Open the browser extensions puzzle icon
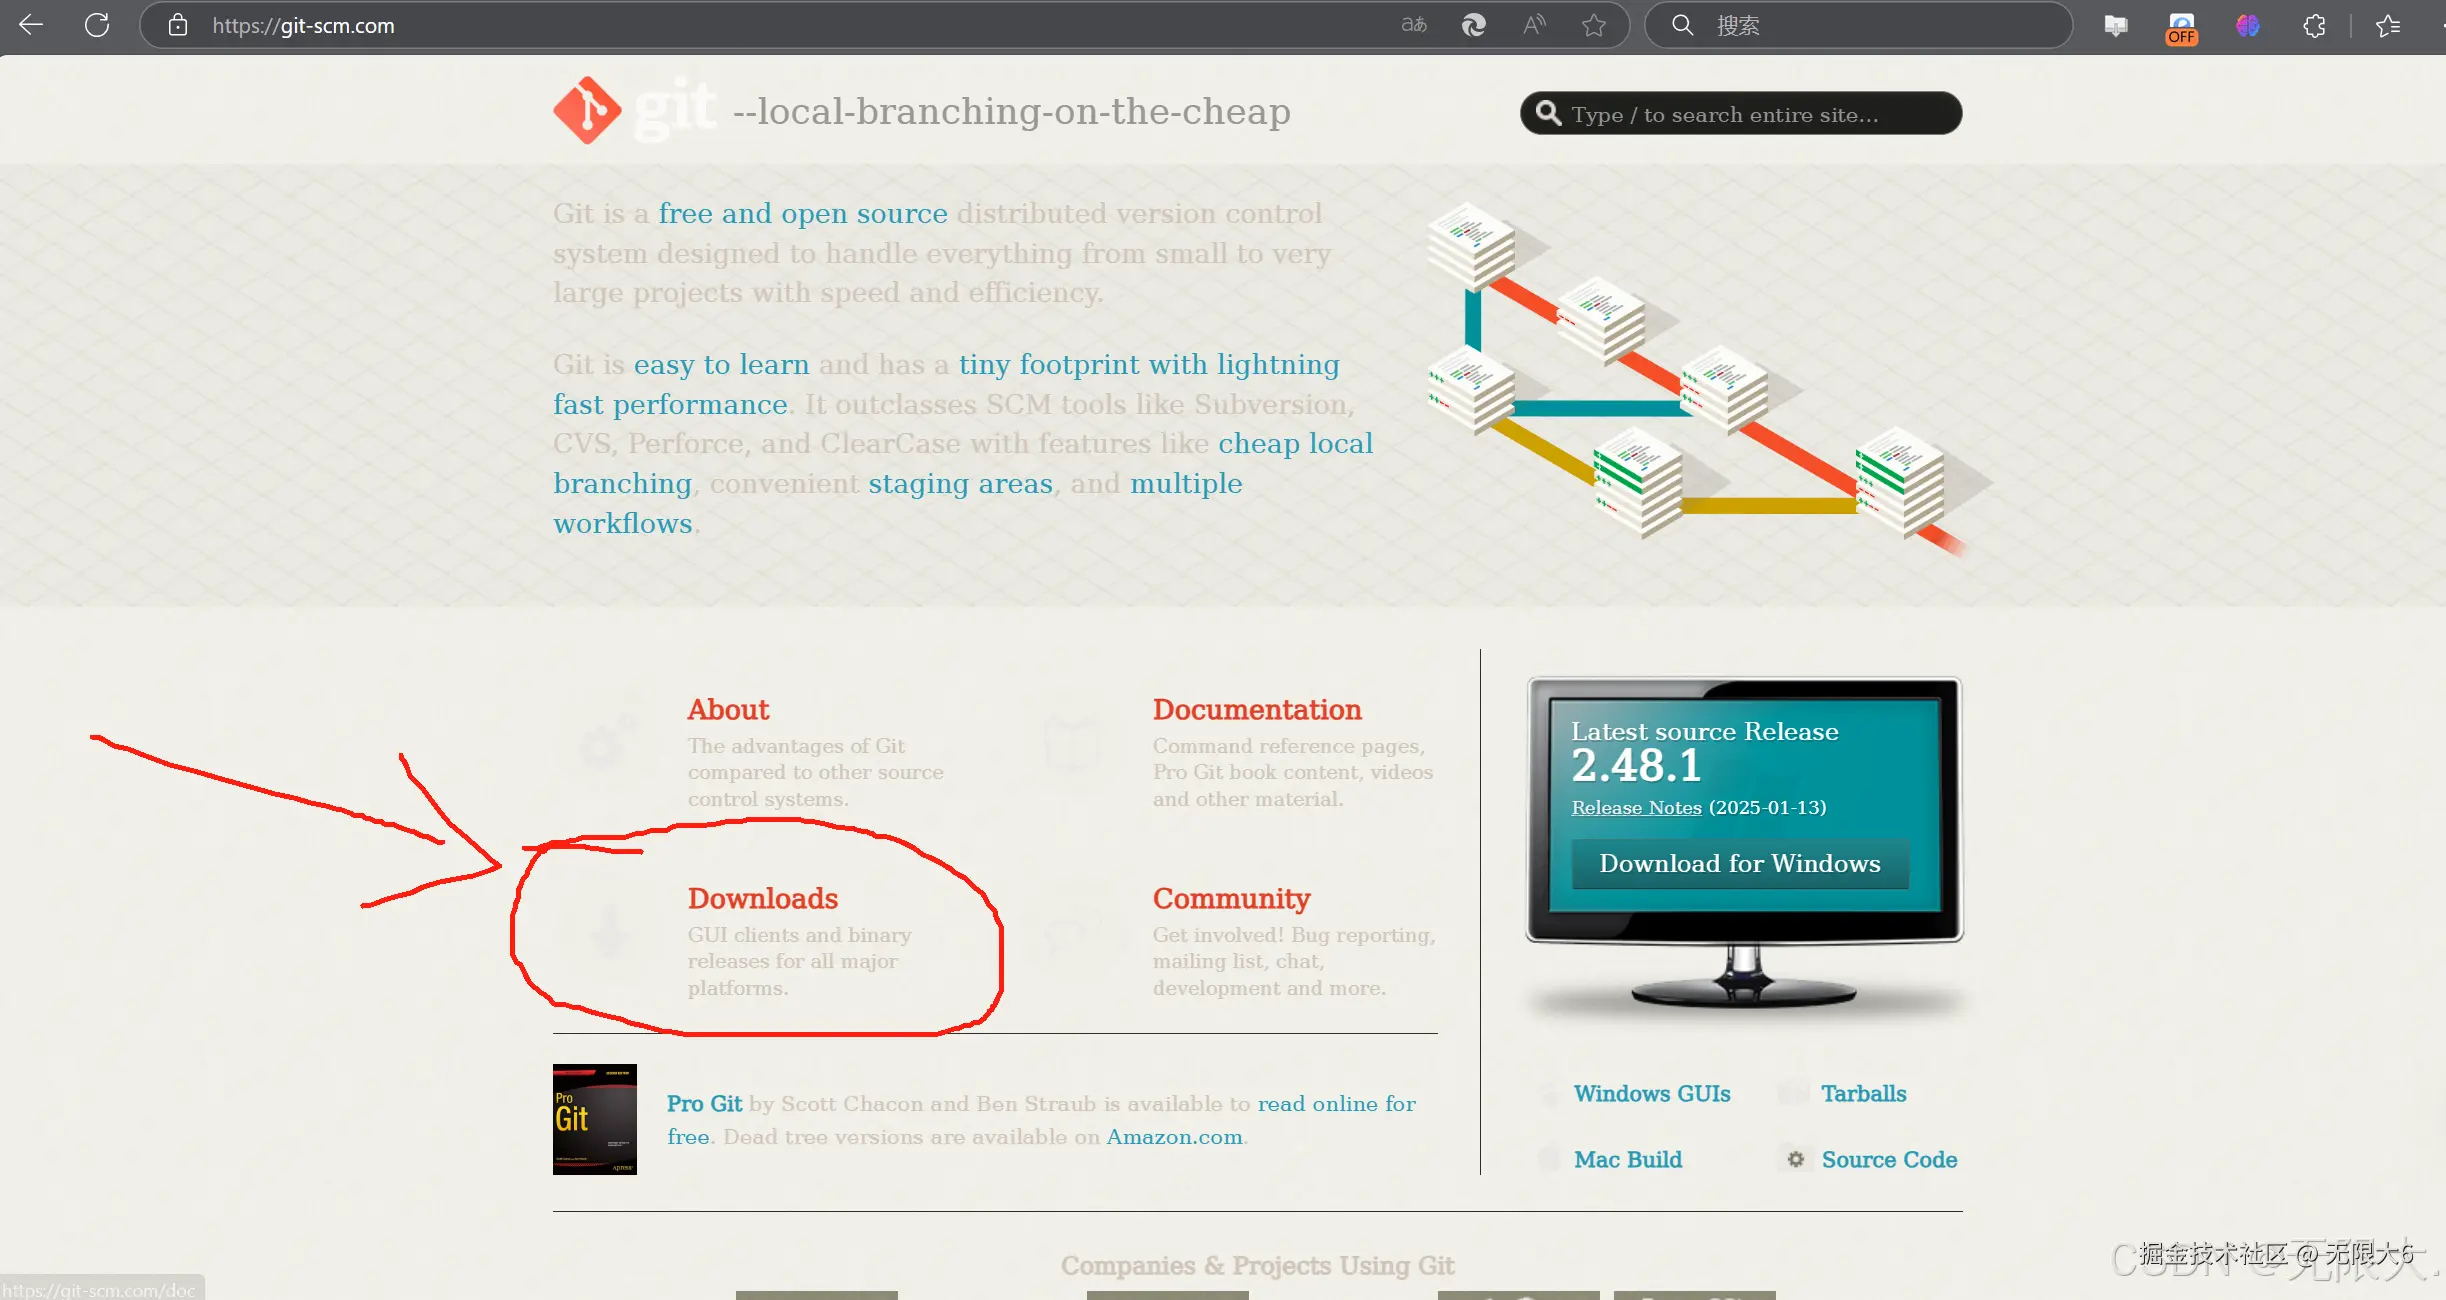Screen dimensions: 2446x1300 [x=2314, y=25]
